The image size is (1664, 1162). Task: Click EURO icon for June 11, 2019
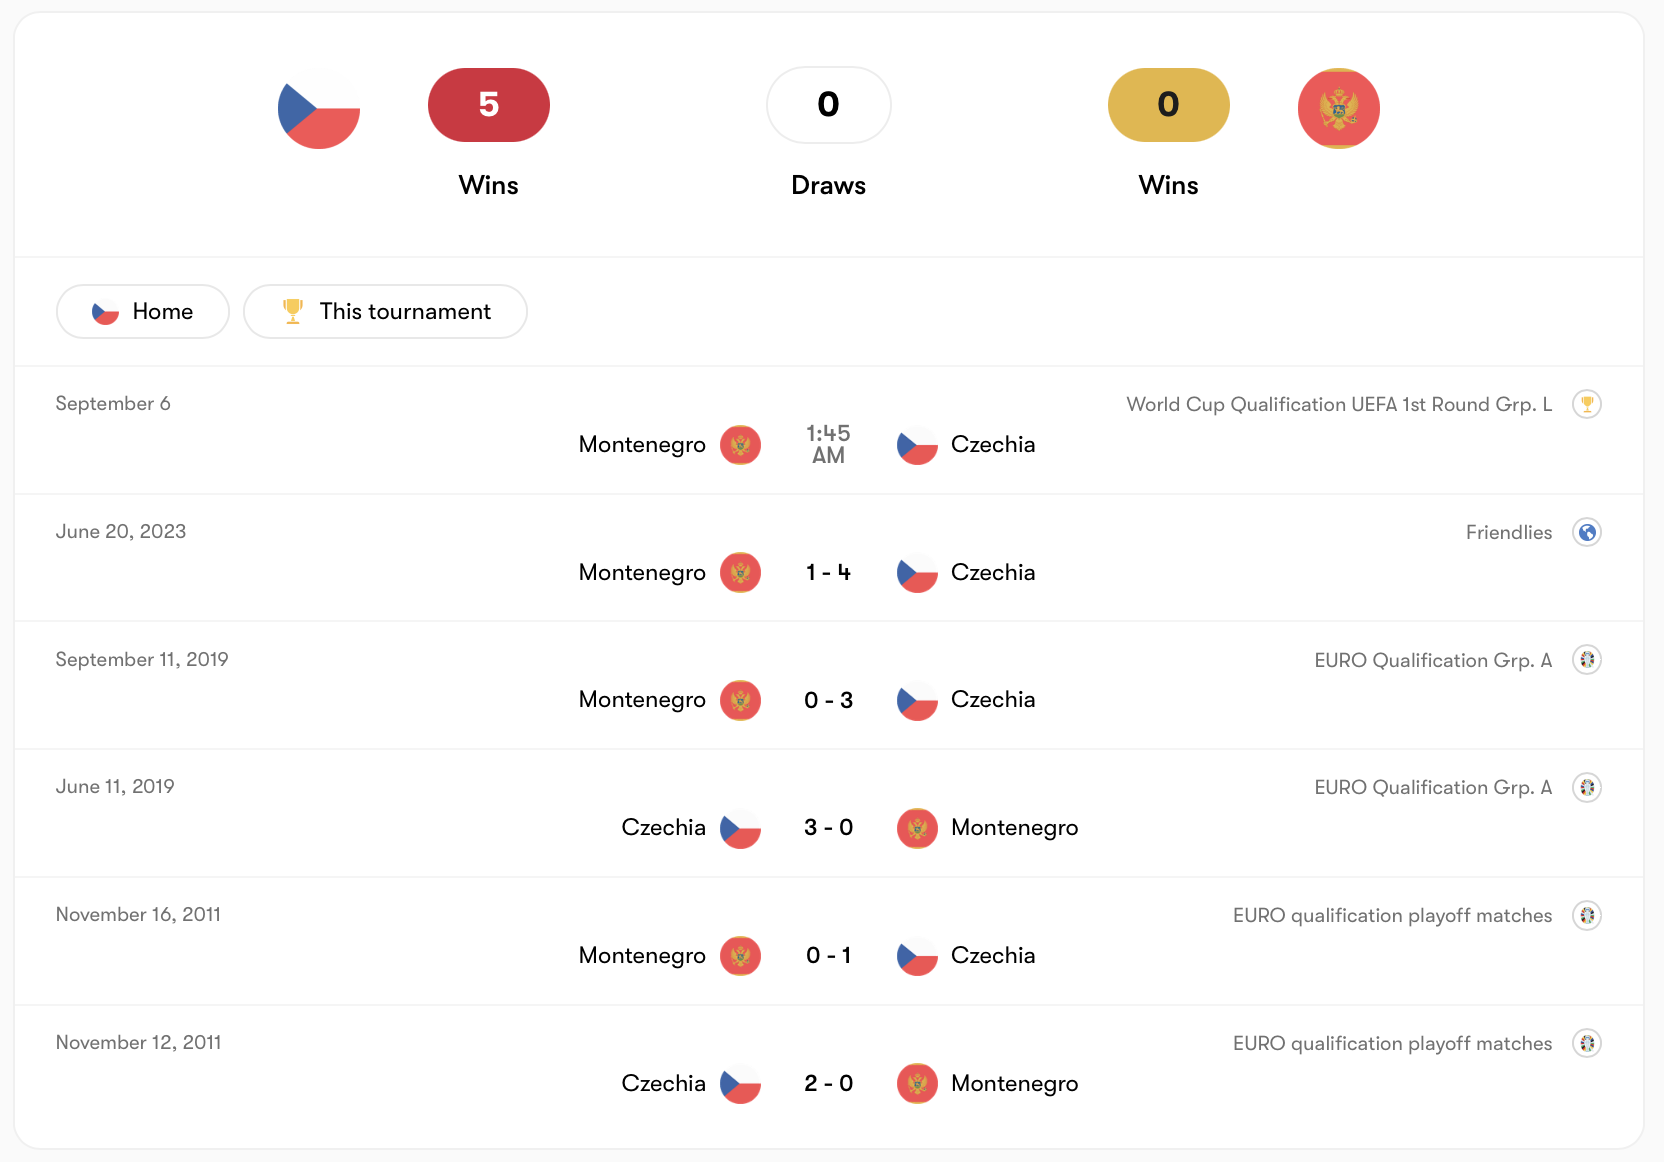tap(1586, 787)
